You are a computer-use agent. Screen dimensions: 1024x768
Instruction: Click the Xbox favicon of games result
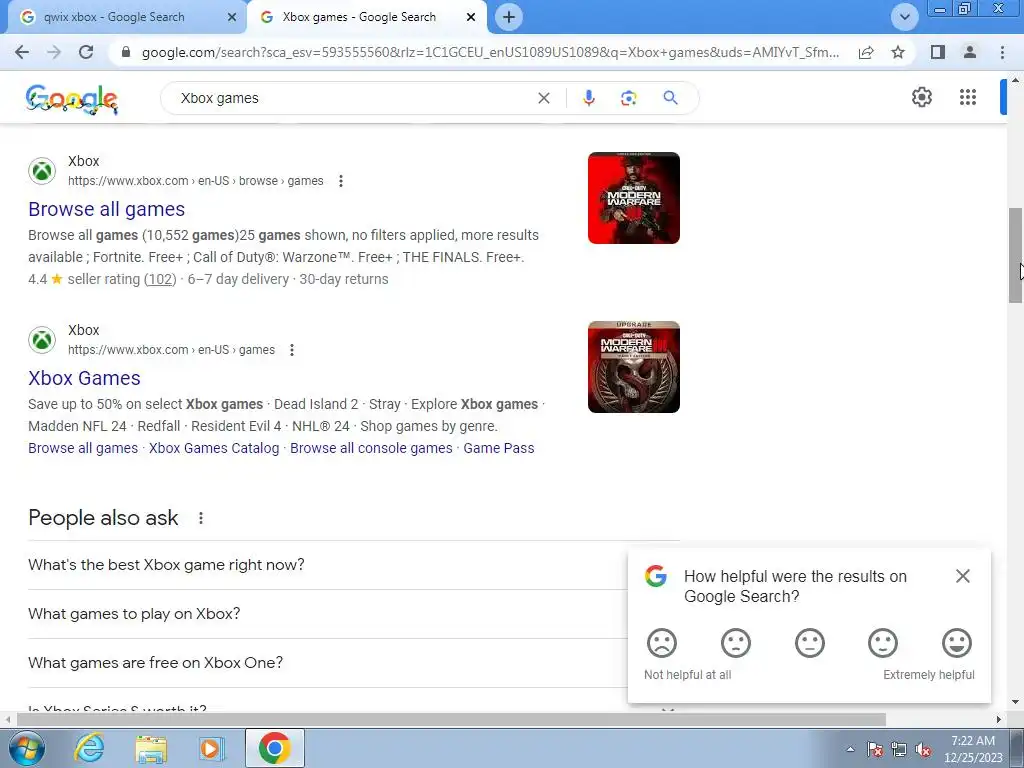pyautogui.click(x=42, y=340)
